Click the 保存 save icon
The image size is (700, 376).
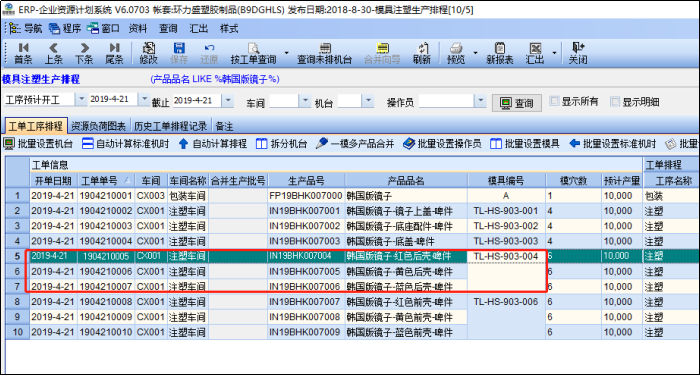click(x=179, y=53)
